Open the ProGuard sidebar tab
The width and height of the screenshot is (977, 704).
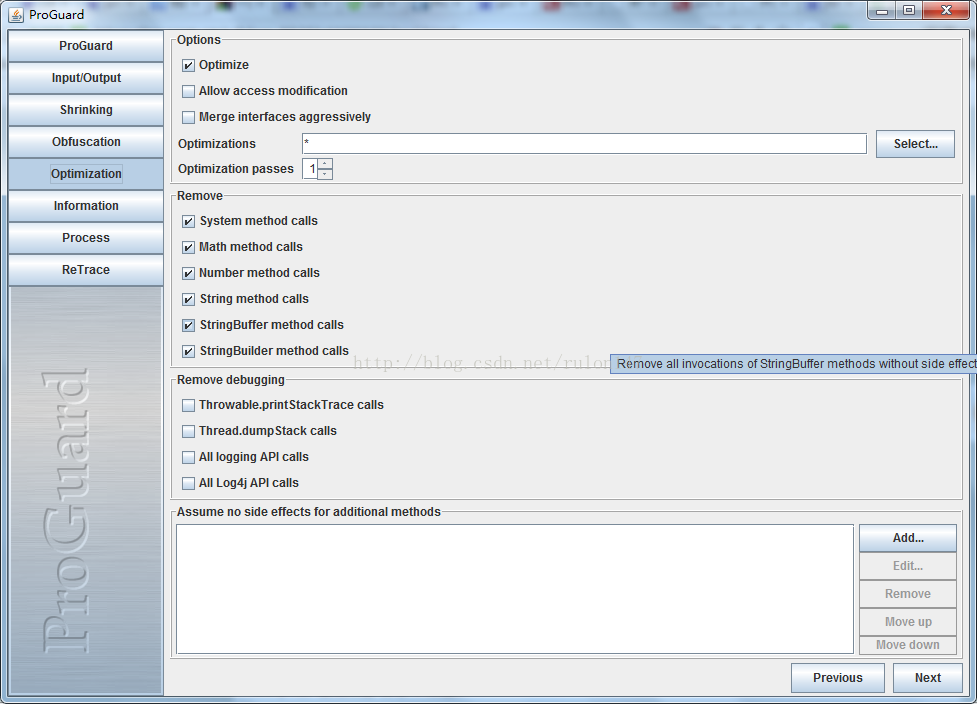86,46
